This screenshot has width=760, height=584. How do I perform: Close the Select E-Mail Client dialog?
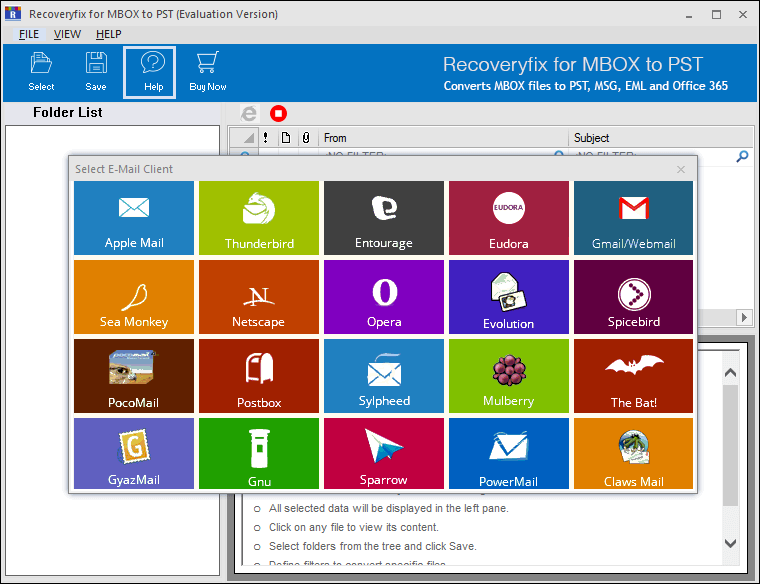coord(681,169)
